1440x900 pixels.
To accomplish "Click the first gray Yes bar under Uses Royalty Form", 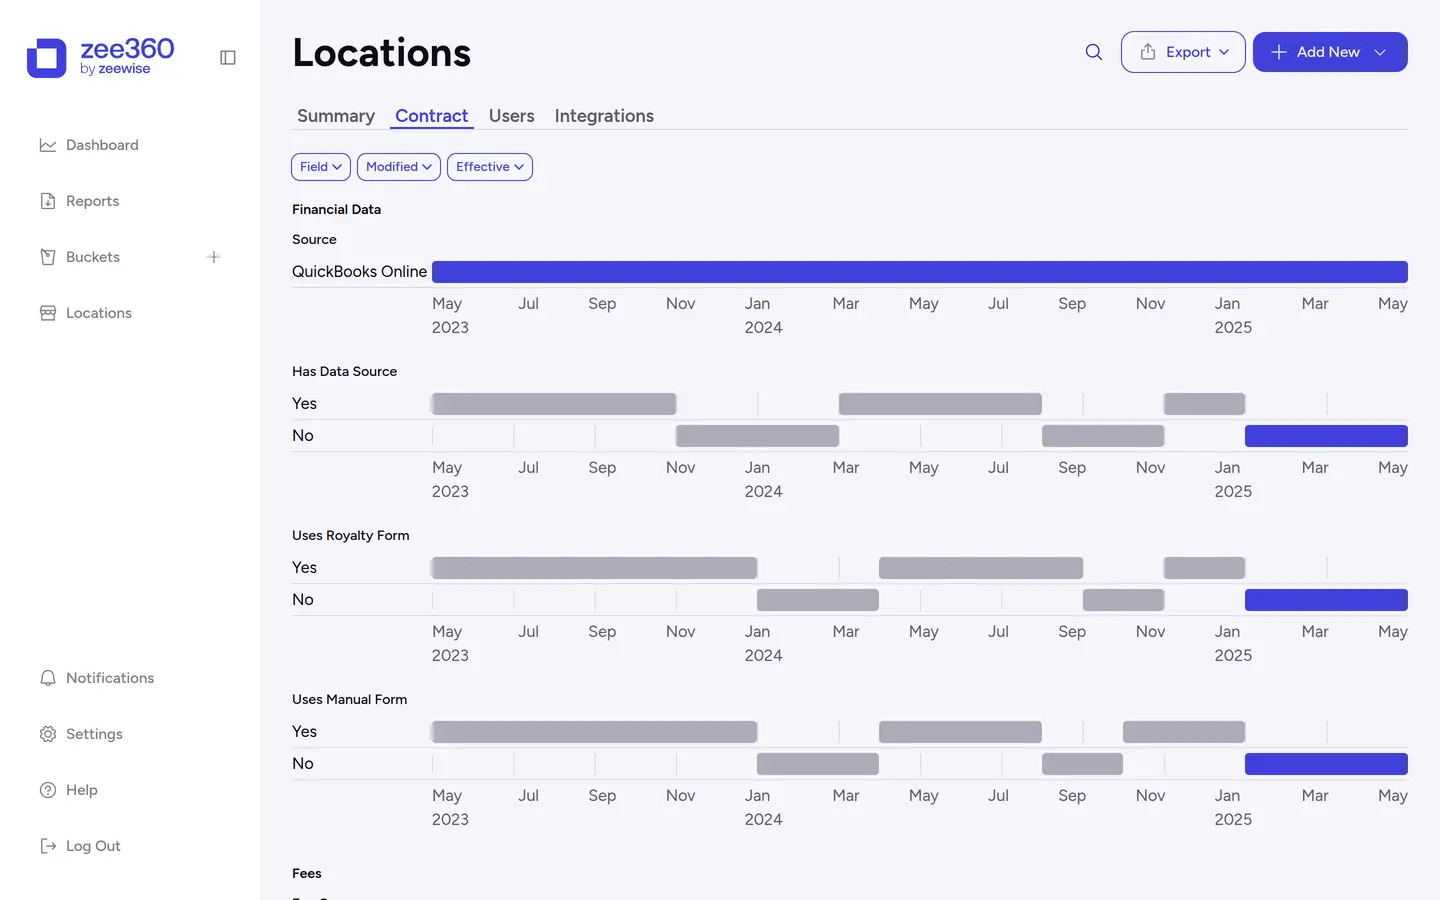I will click(594, 568).
